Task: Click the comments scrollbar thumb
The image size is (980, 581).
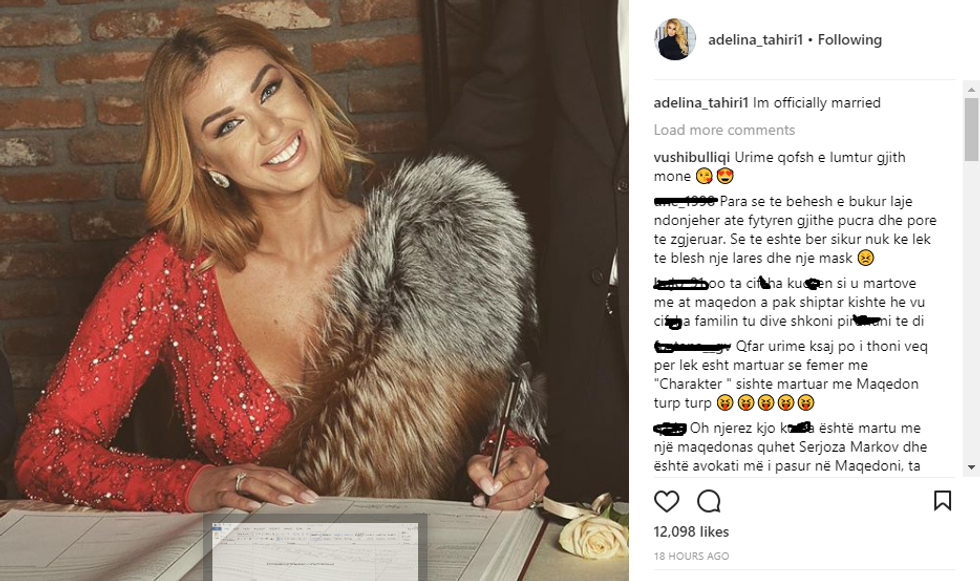Action: click(x=971, y=129)
